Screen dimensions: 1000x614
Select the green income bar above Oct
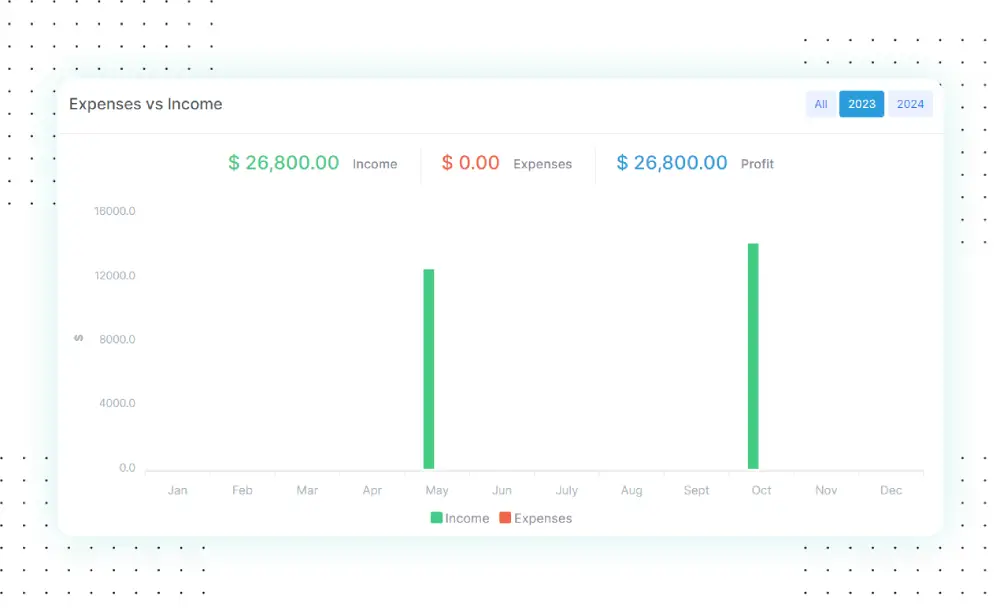click(754, 355)
